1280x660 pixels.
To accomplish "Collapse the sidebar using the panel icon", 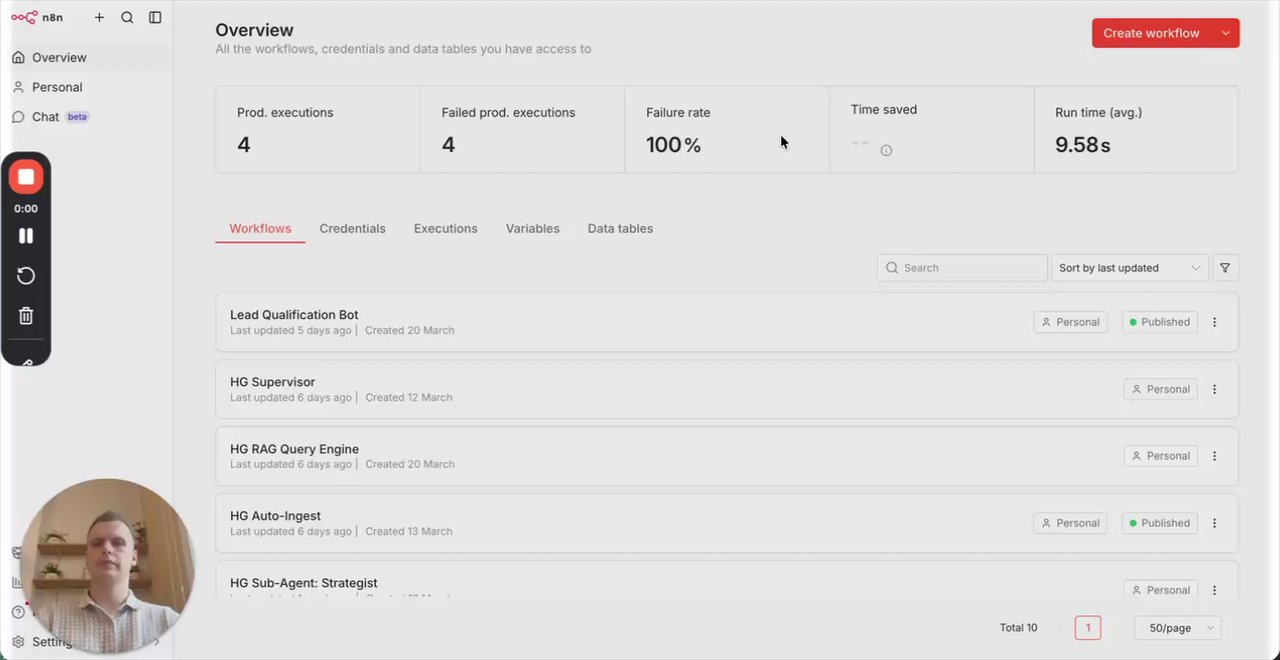I will tap(155, 17).
